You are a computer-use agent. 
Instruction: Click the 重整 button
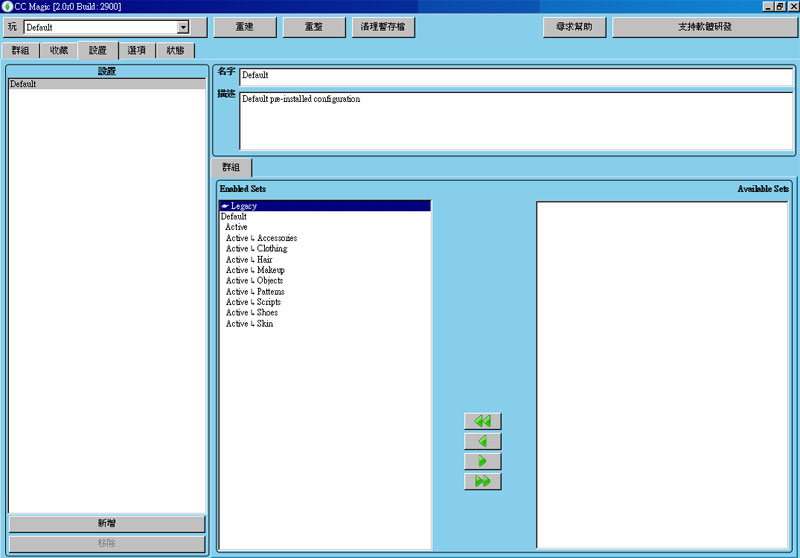pos(314,27)
